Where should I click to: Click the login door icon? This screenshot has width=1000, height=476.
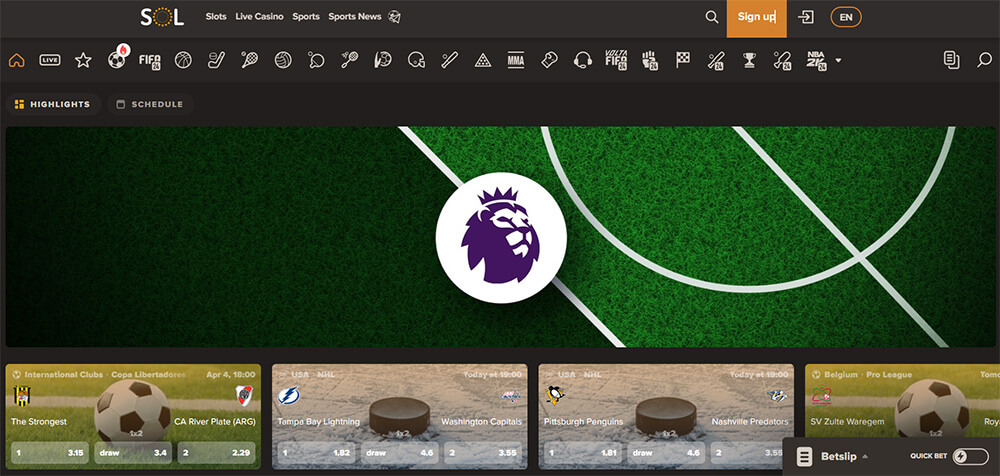coord(806,18)
